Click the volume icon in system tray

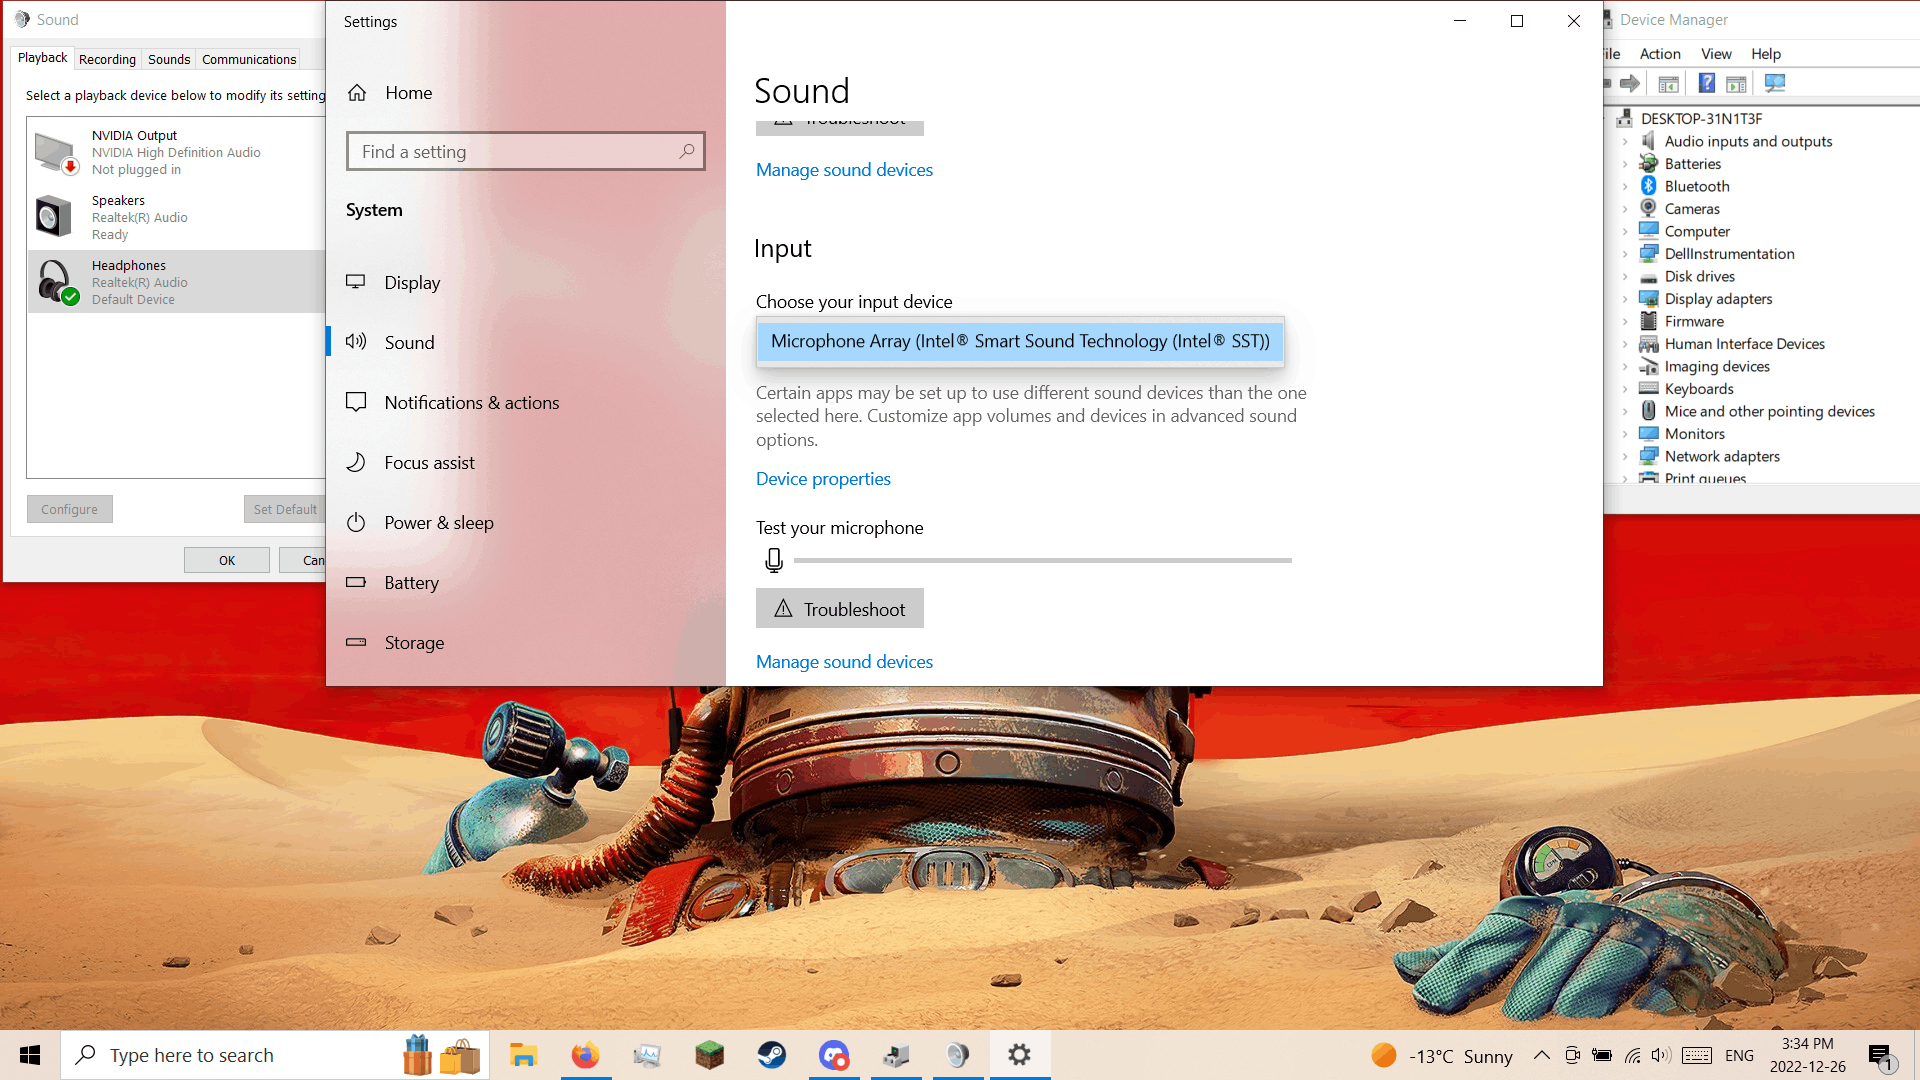coord(1661,1055)
